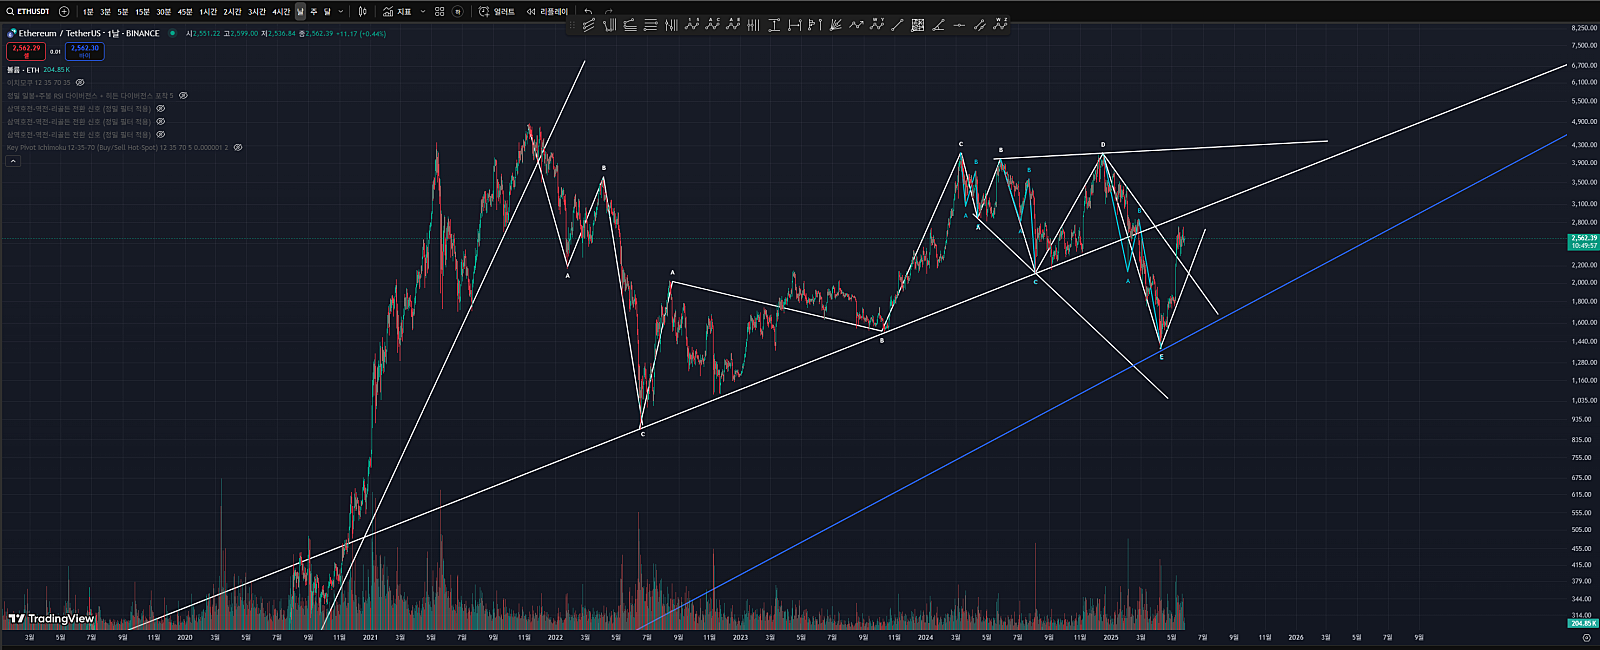Screen dimensions: 1600x650
Task: Select the 날 (daily) interval
Action: click(x=300, y=12)
